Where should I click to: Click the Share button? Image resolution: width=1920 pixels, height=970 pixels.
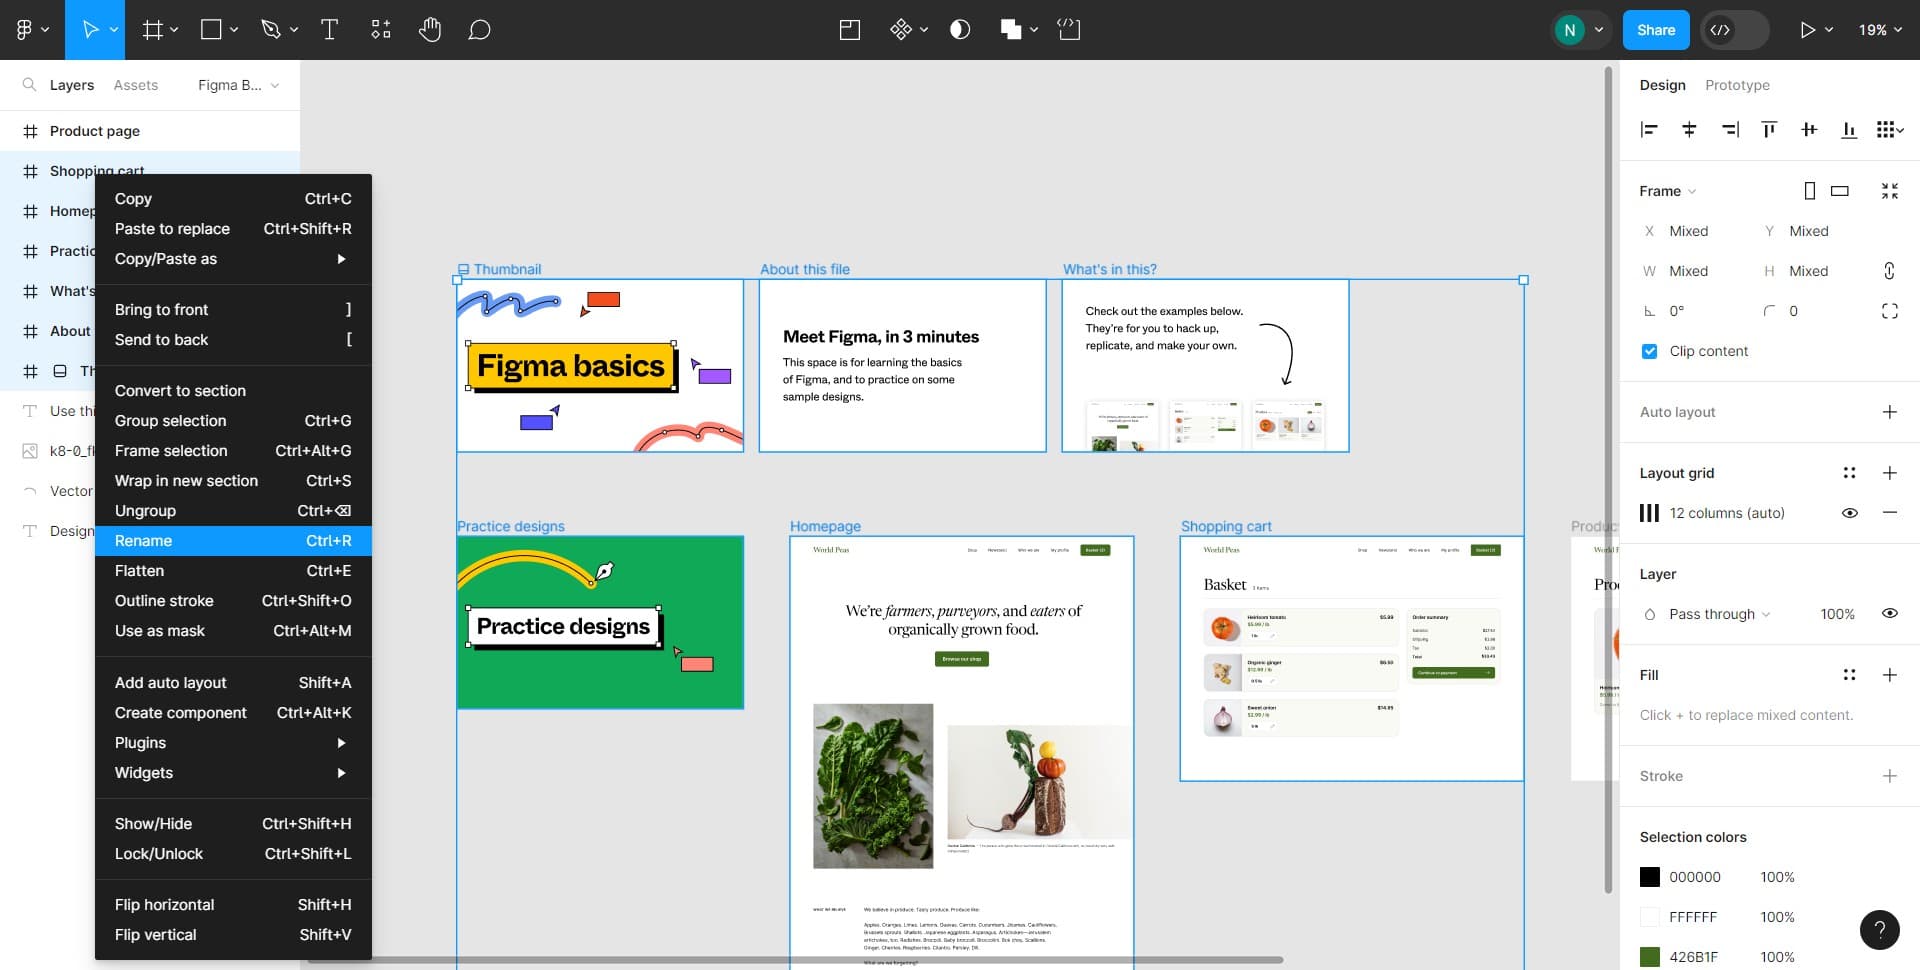pyautogui.click(x=1655, y=30)
